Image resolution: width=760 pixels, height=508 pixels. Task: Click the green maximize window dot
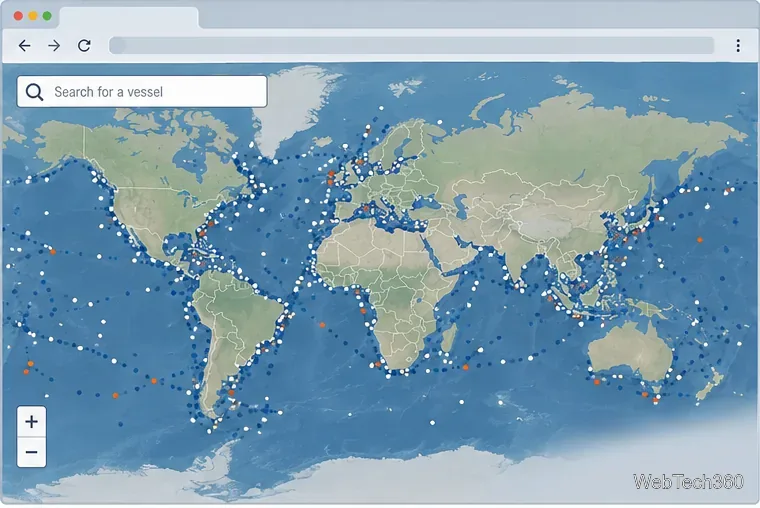(47, 16)
